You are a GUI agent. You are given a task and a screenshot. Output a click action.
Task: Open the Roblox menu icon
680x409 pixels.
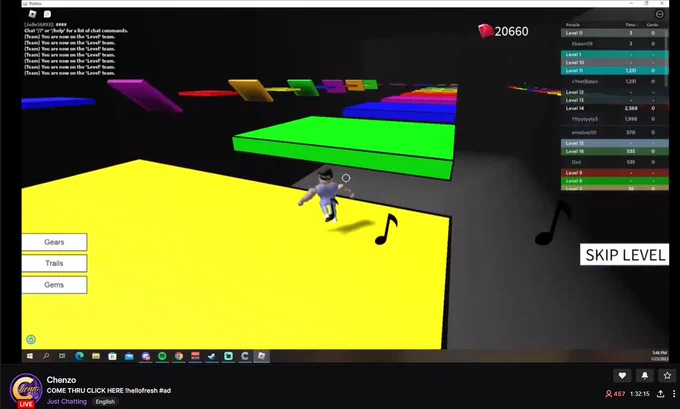pos(33,14)
